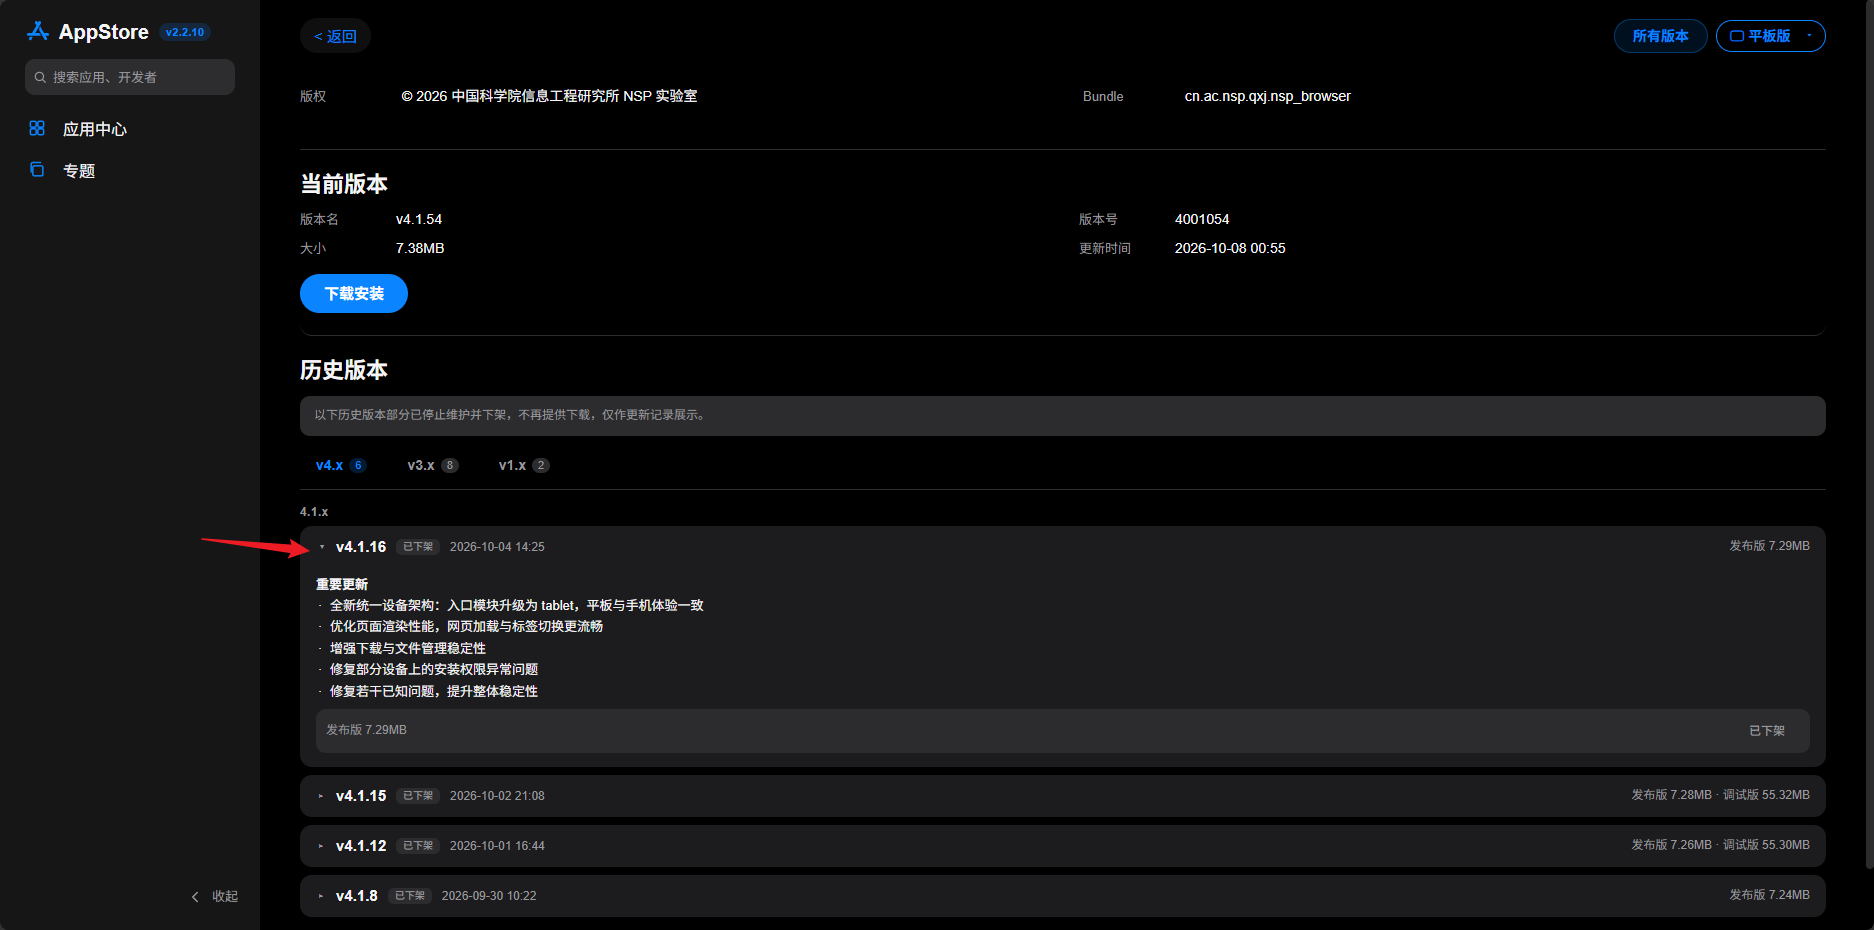This screenshot has width=1874, height=930.
Task: Expand the v4.1.15 version entry
Action: tap(321, 796)
